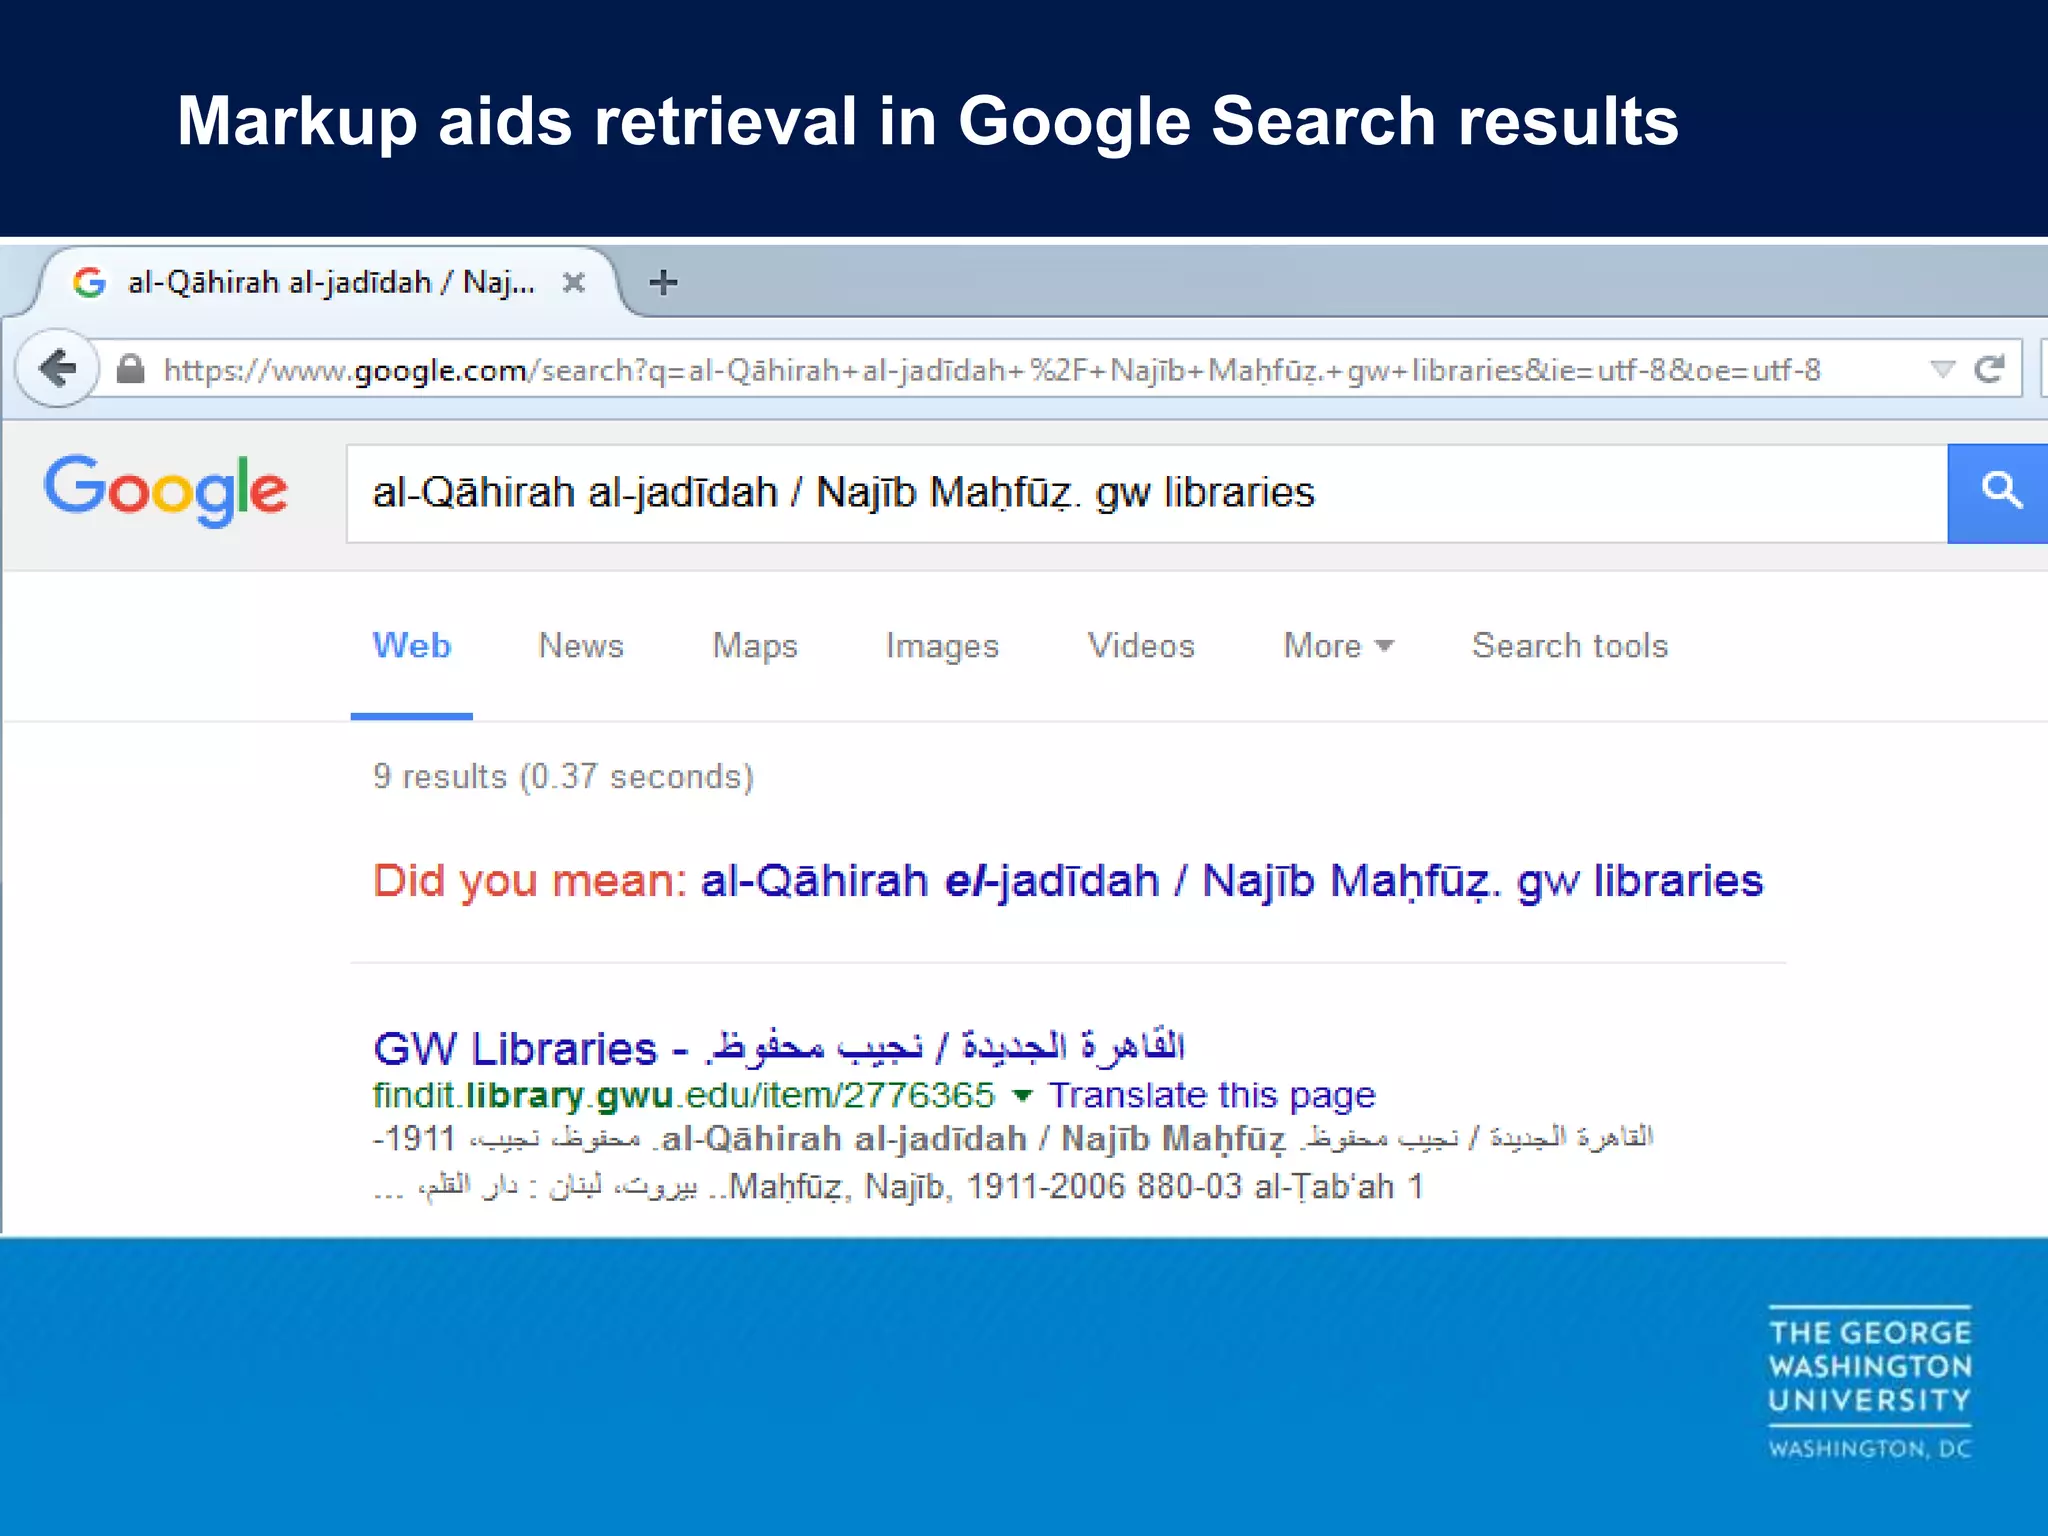Open a new tab with plus icon
Viewport: 2048px width, 1536px height.
tap(663, 283)
